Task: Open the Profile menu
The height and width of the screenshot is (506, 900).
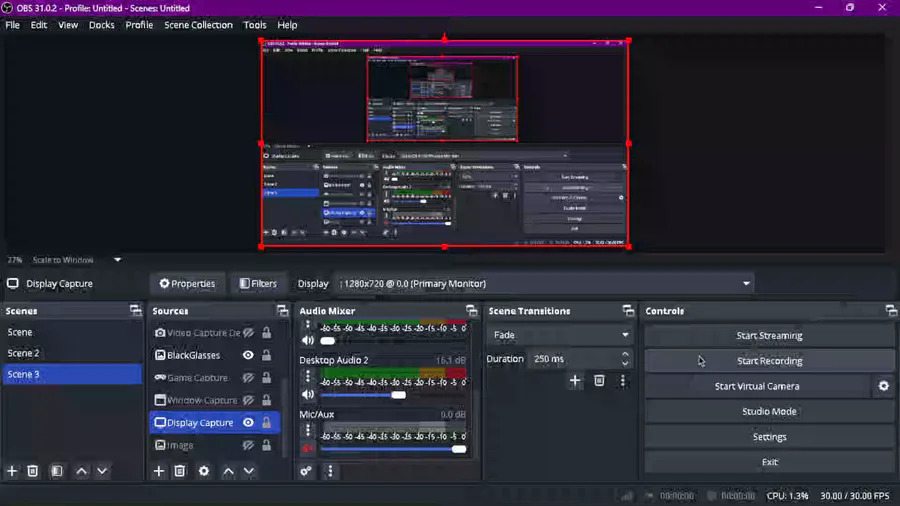Action: coord(139,25)
